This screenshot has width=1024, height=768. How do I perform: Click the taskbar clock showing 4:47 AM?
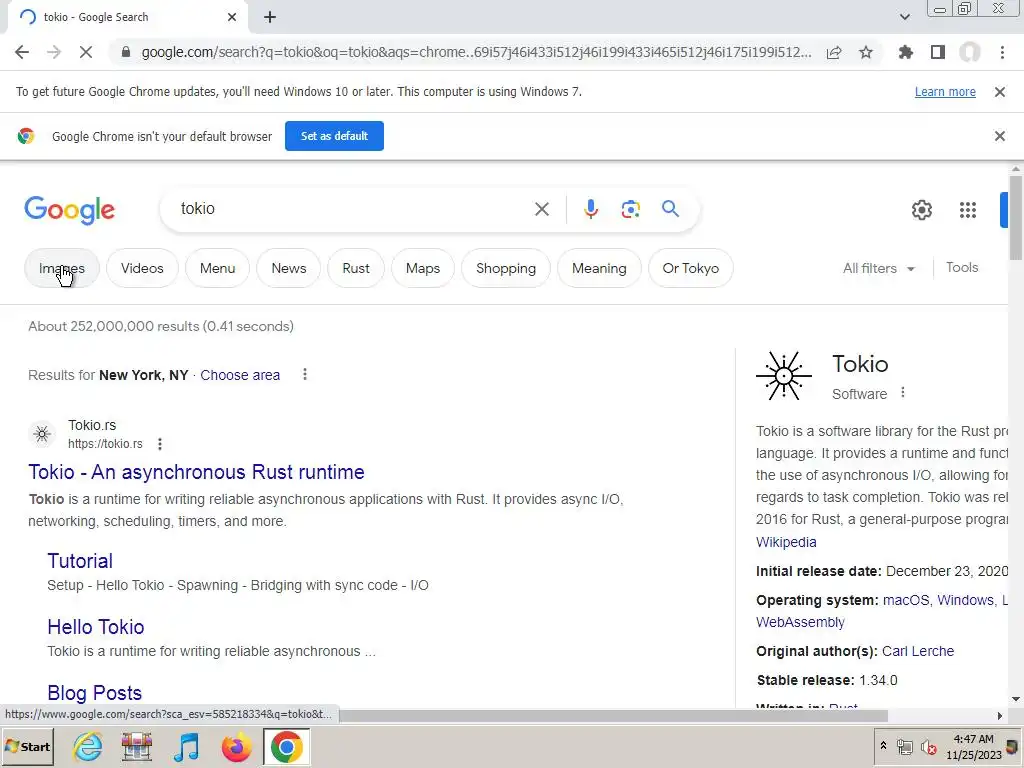973,746
